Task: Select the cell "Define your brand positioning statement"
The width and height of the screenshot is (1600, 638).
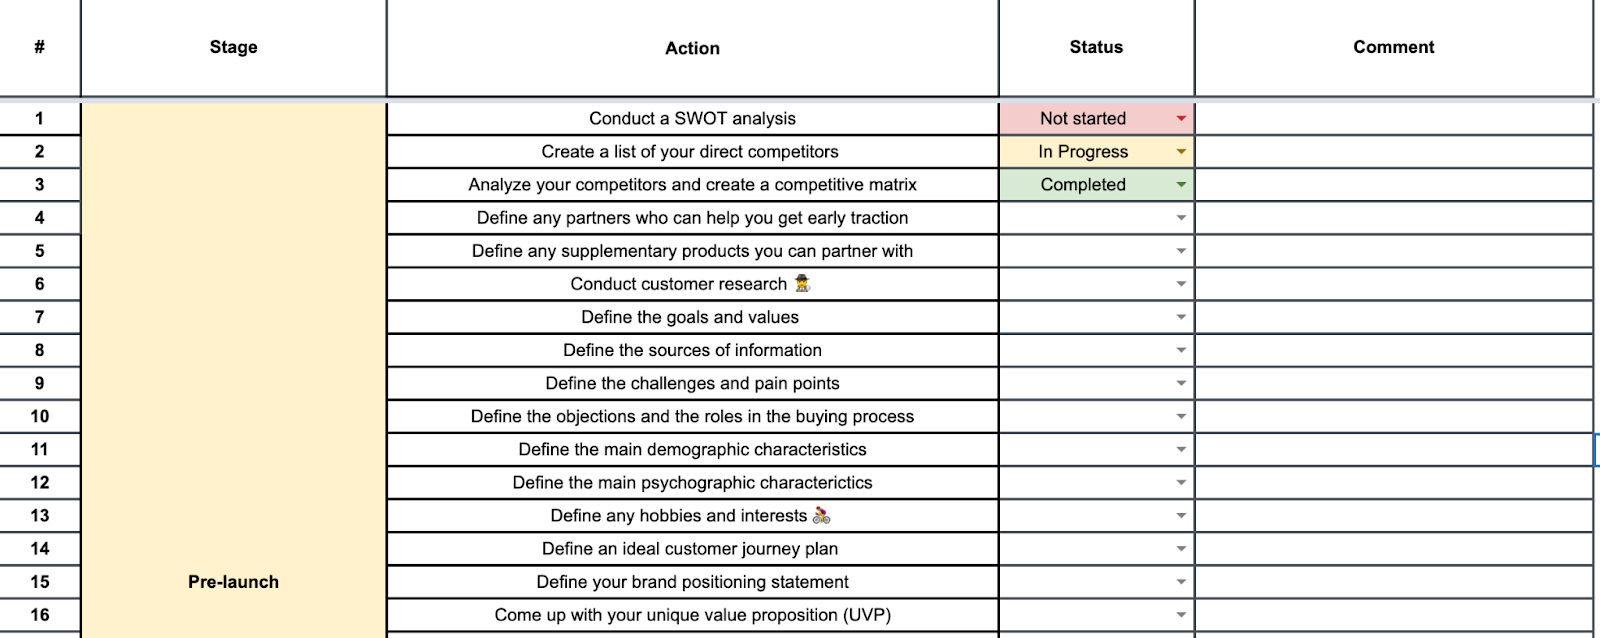Action: pyautogui.click(x=692, y=581)
